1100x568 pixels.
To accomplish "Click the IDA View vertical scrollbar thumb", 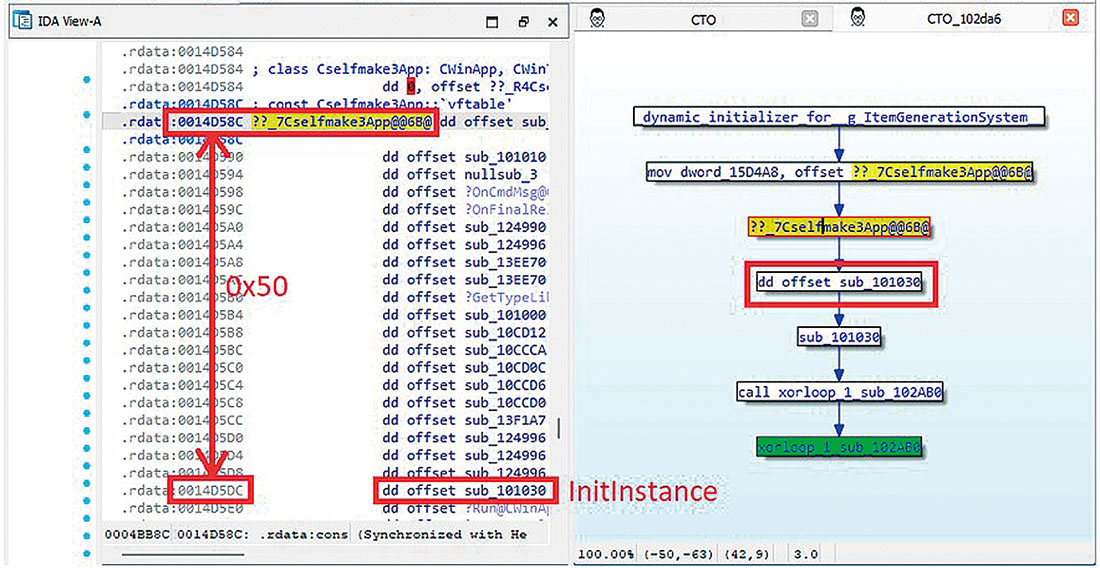I will pos(559,428).
